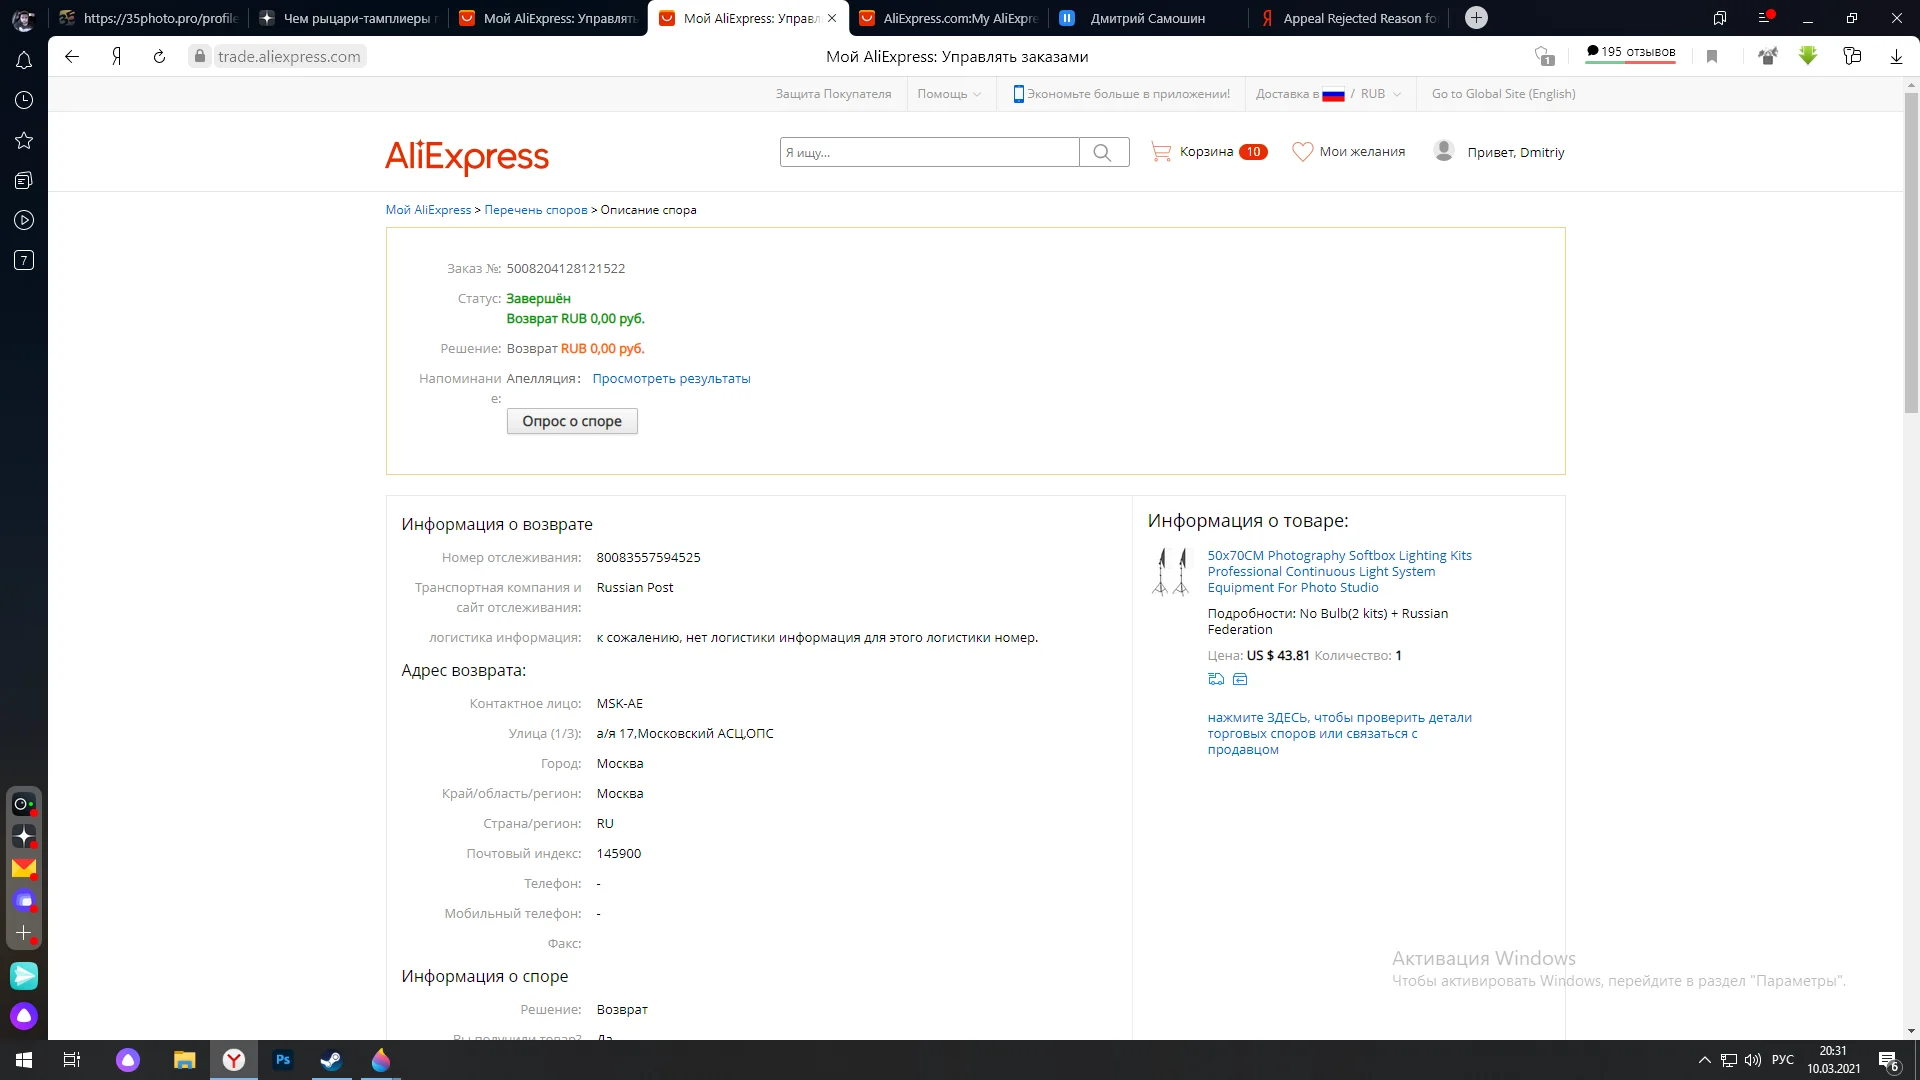
Task: Reload page with refresh icon
Action: (x=159, y=57)
